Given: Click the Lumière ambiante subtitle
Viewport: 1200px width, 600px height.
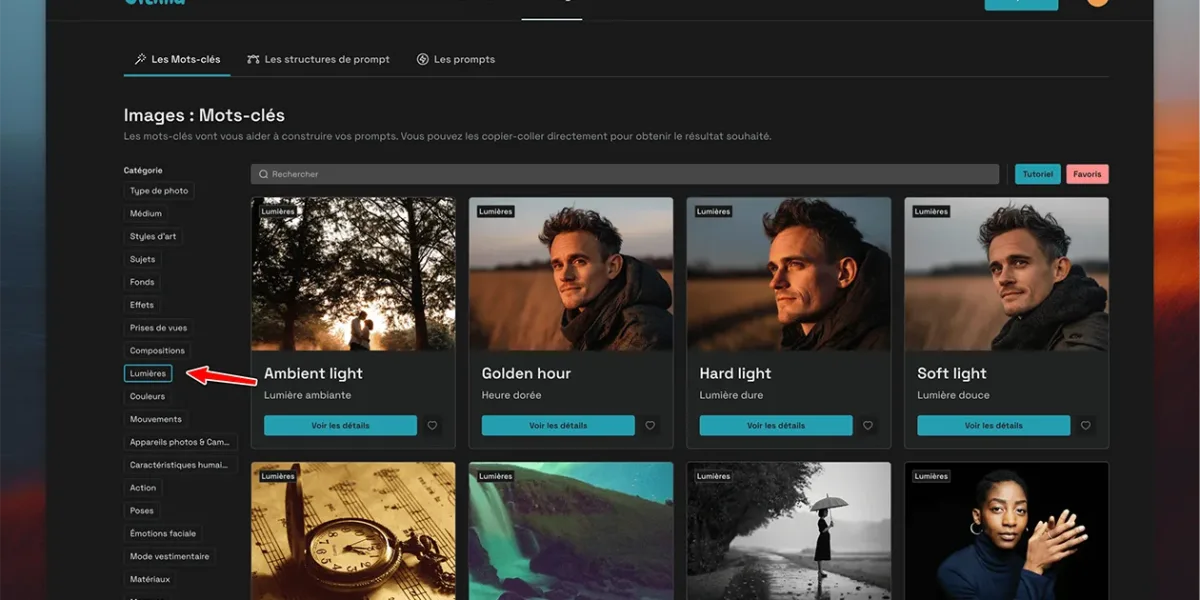Looking at the screenshot, I should tap(307, 395).
